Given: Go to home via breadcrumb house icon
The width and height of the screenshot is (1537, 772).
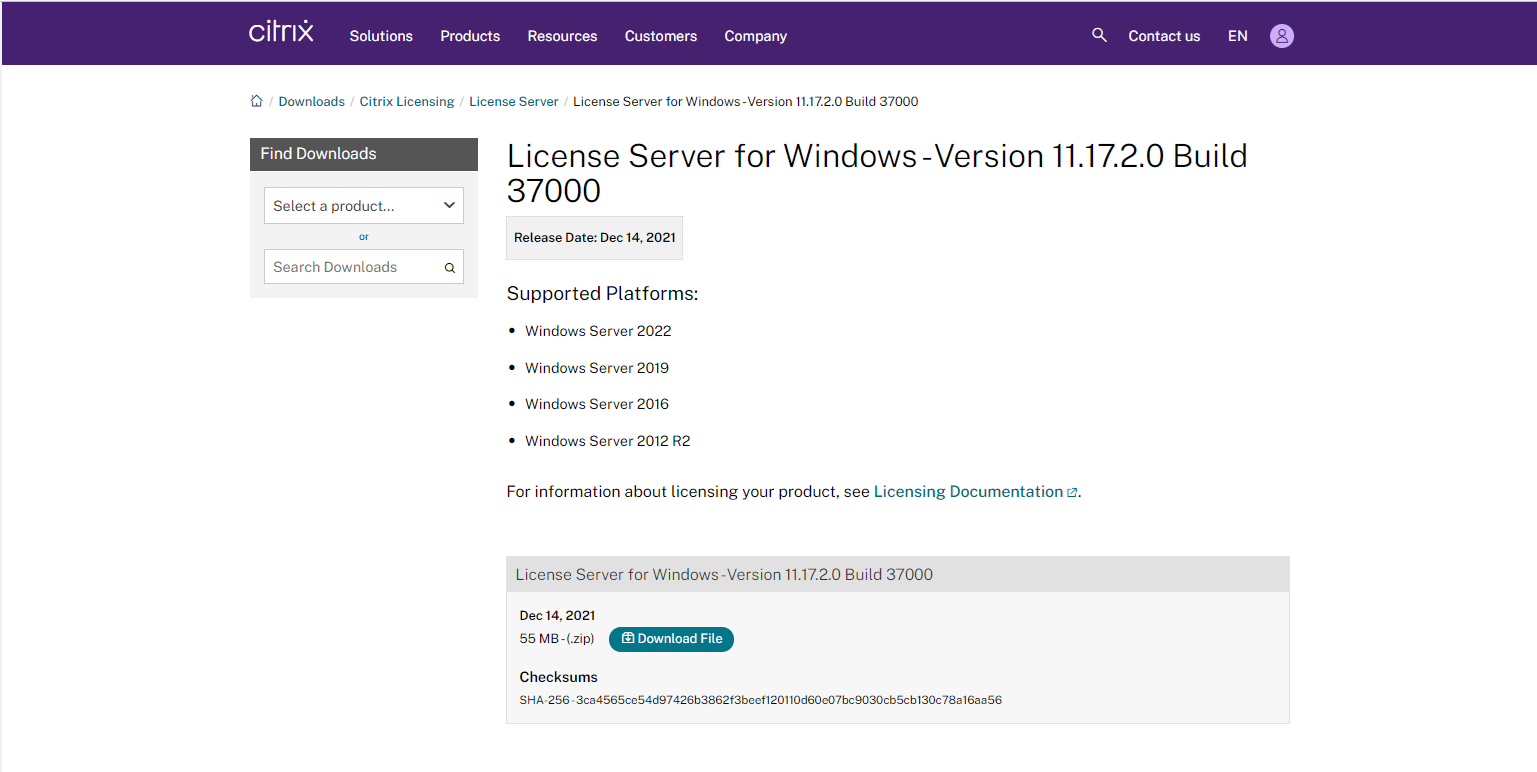Looking at the screenshot, I should [x=256, y=101].
